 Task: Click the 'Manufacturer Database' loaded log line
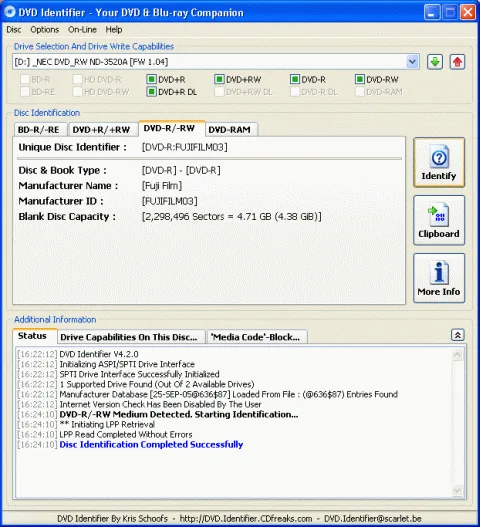(x=229, y=394)
